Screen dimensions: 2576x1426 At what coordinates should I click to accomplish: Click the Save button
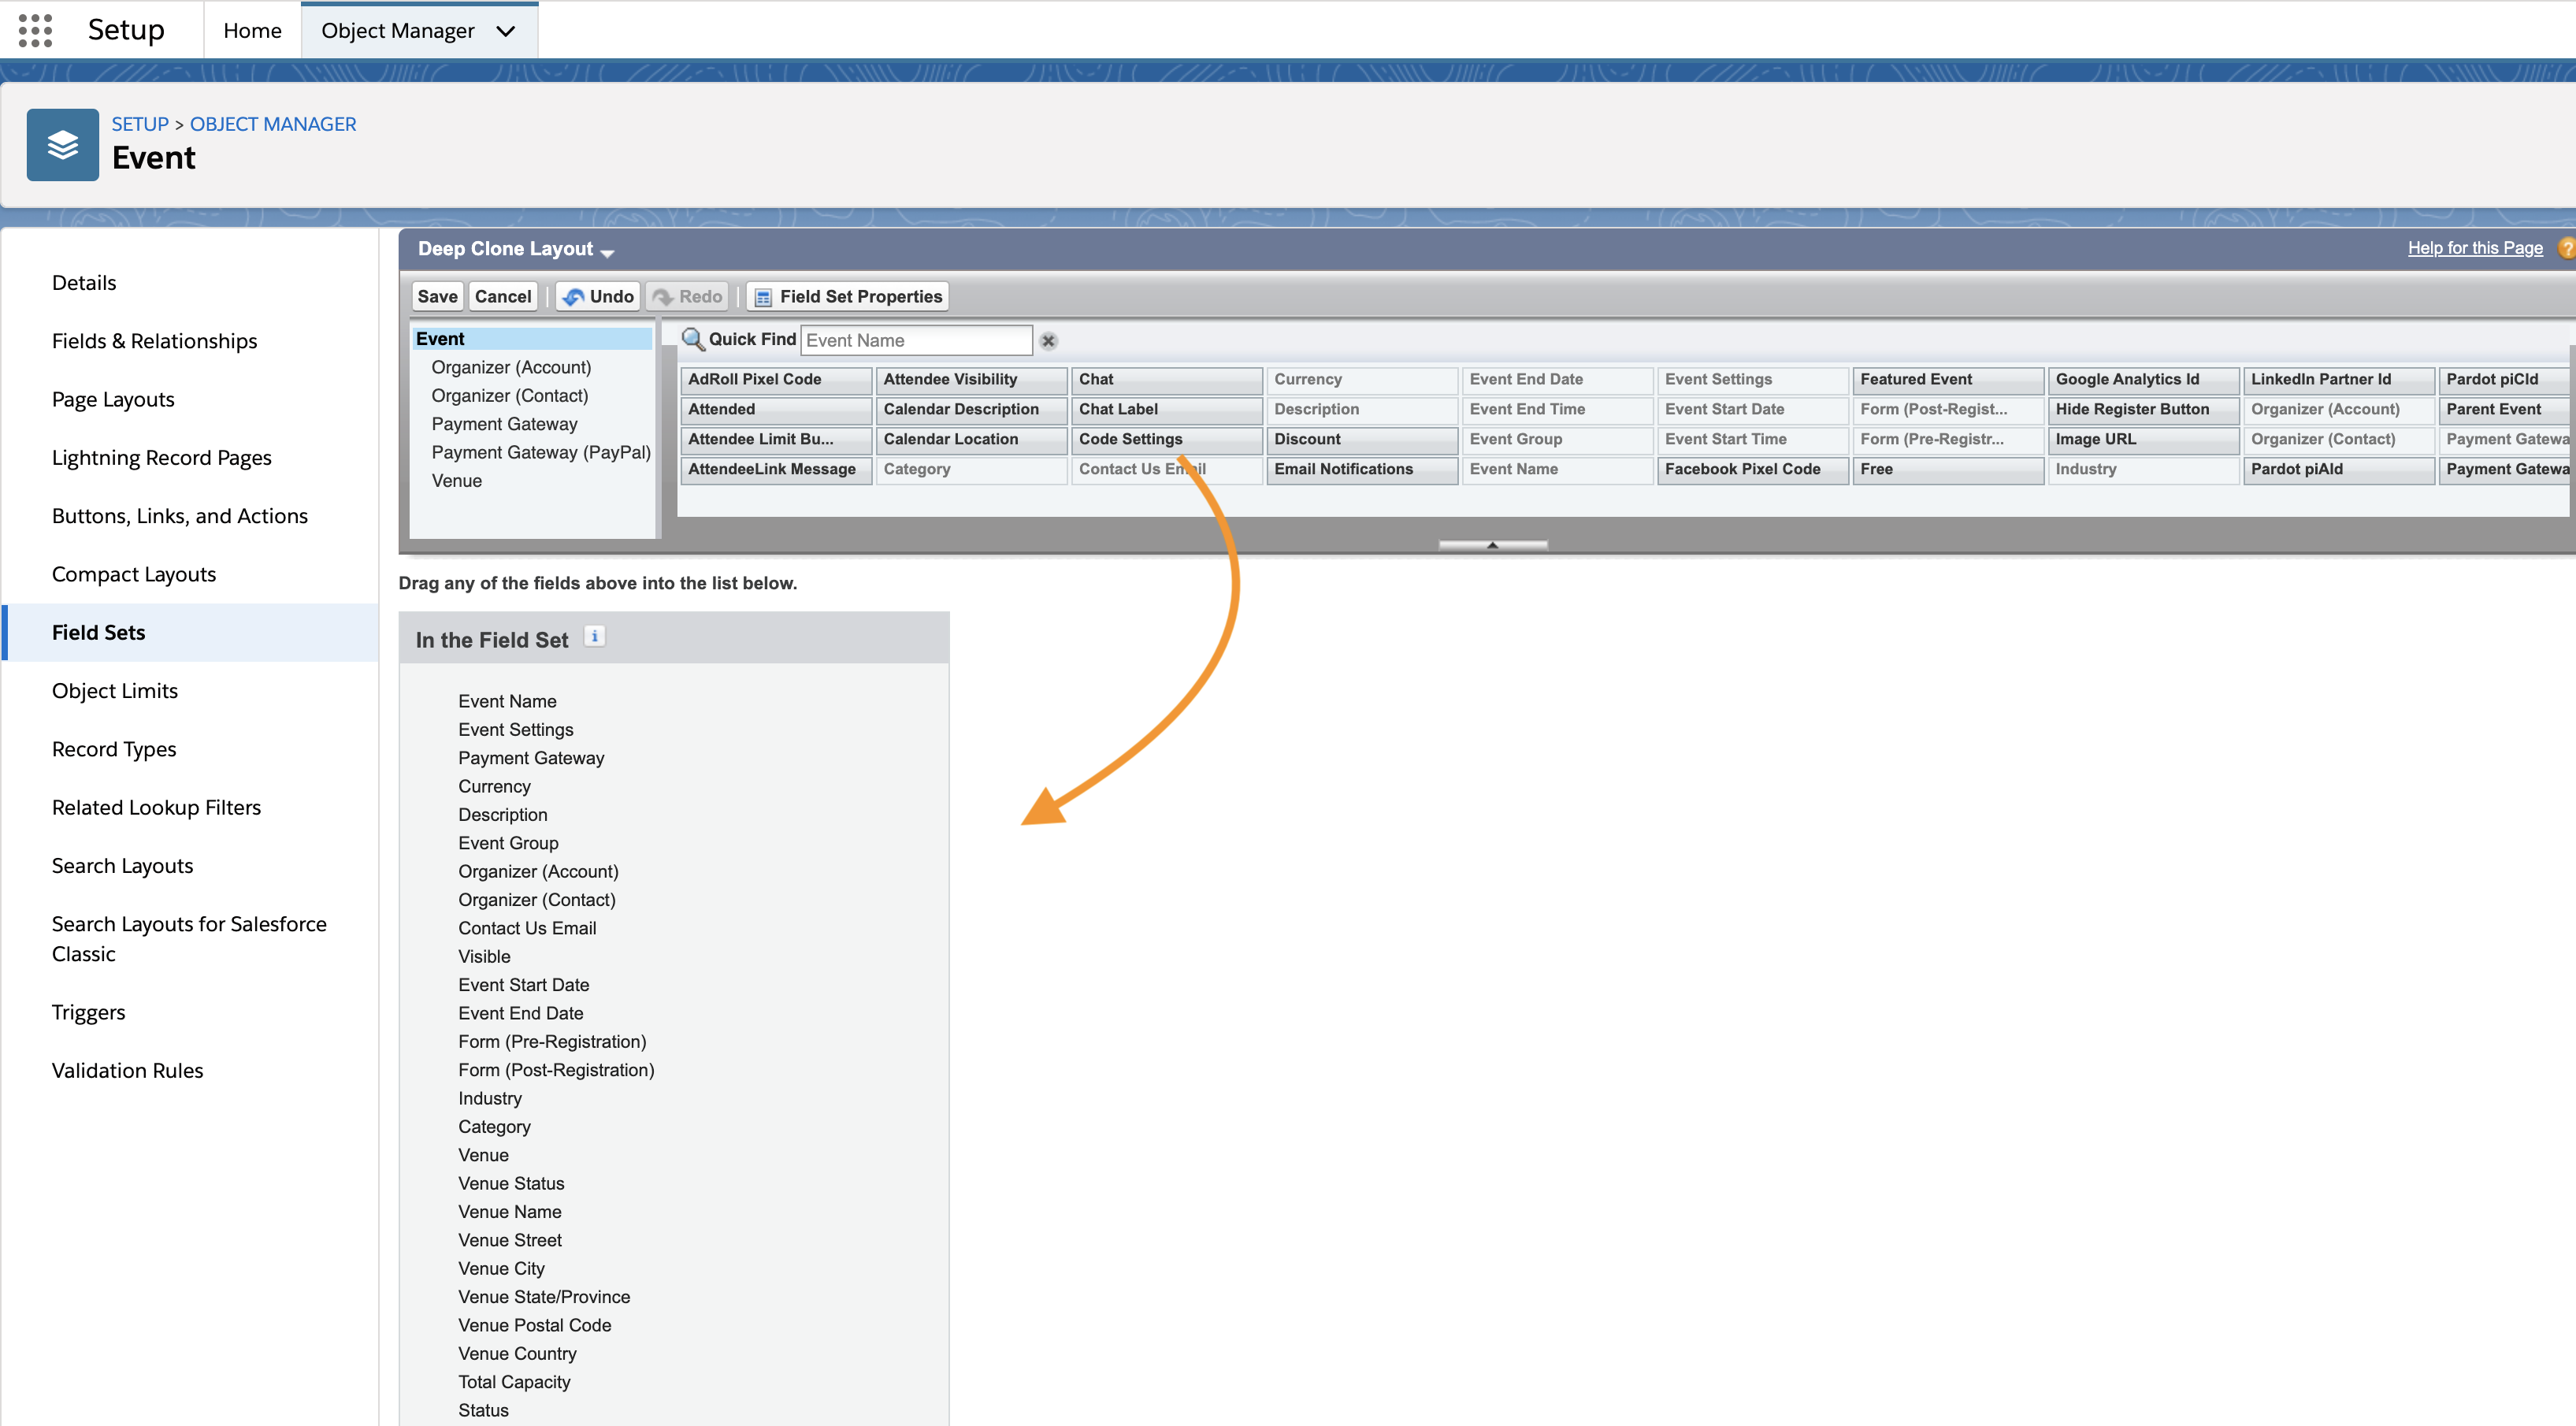437,296
